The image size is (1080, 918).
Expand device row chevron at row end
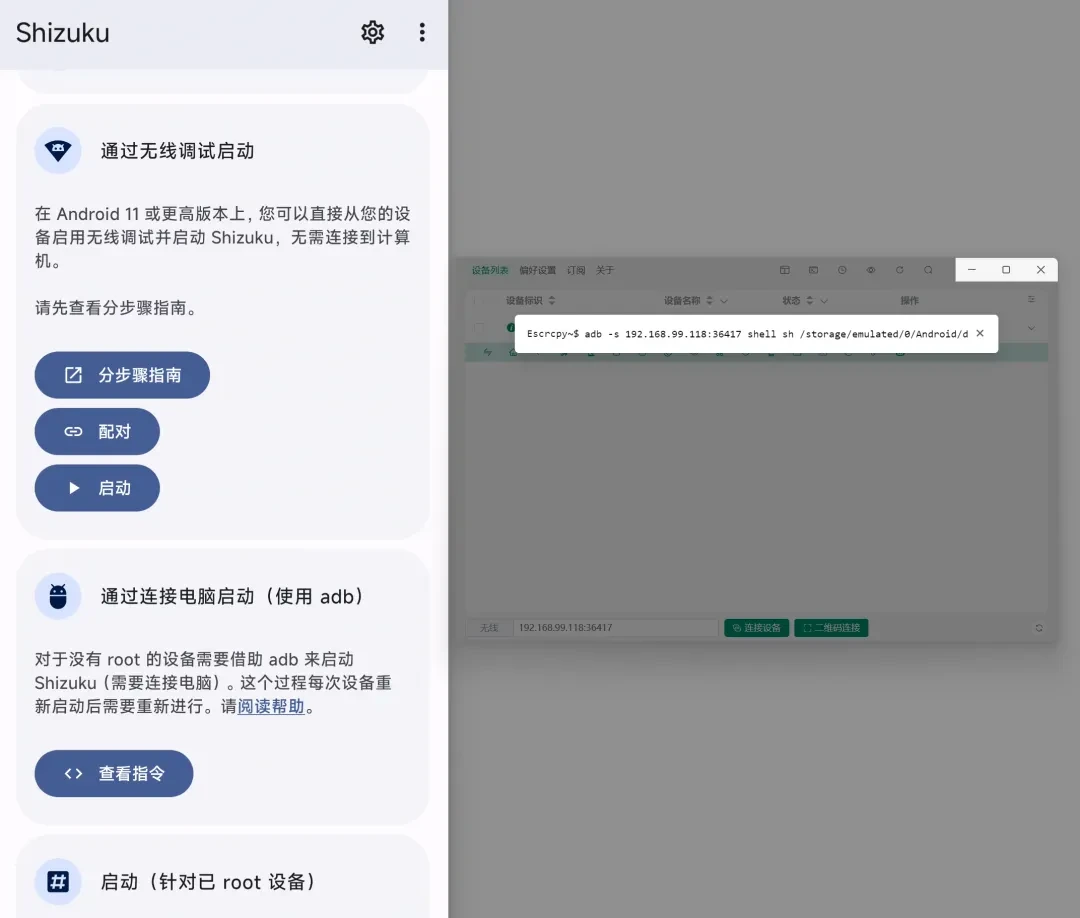[1031, 328]
